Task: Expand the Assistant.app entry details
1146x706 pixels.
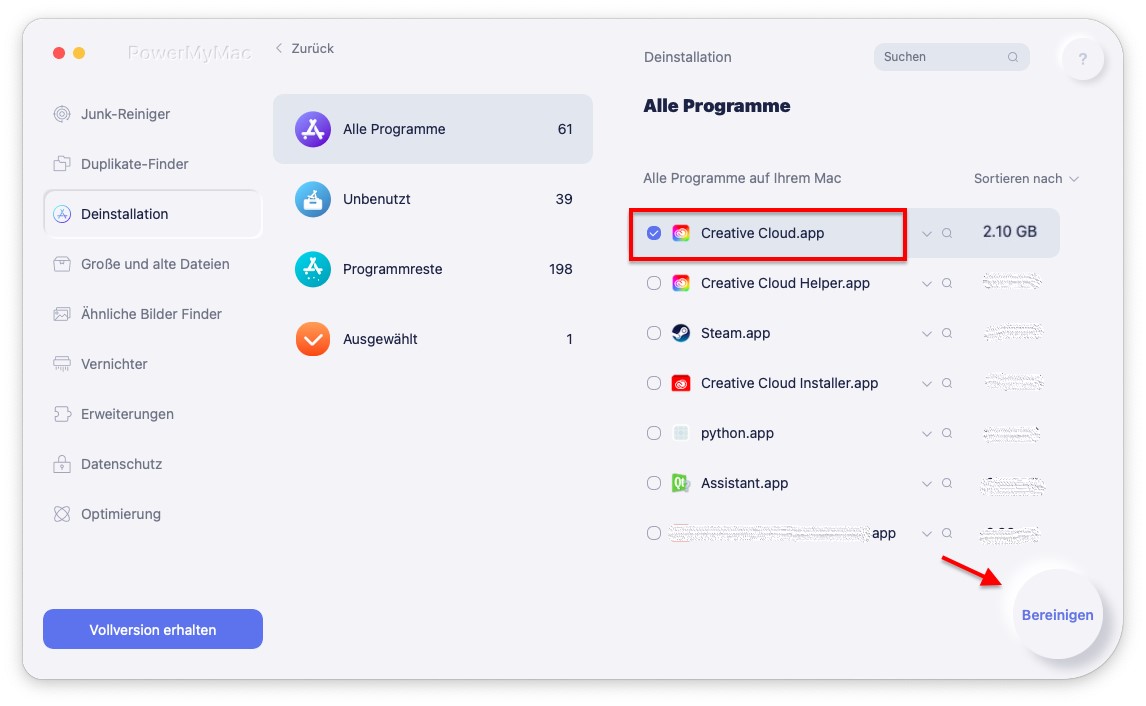Action: tap(926, 483)
